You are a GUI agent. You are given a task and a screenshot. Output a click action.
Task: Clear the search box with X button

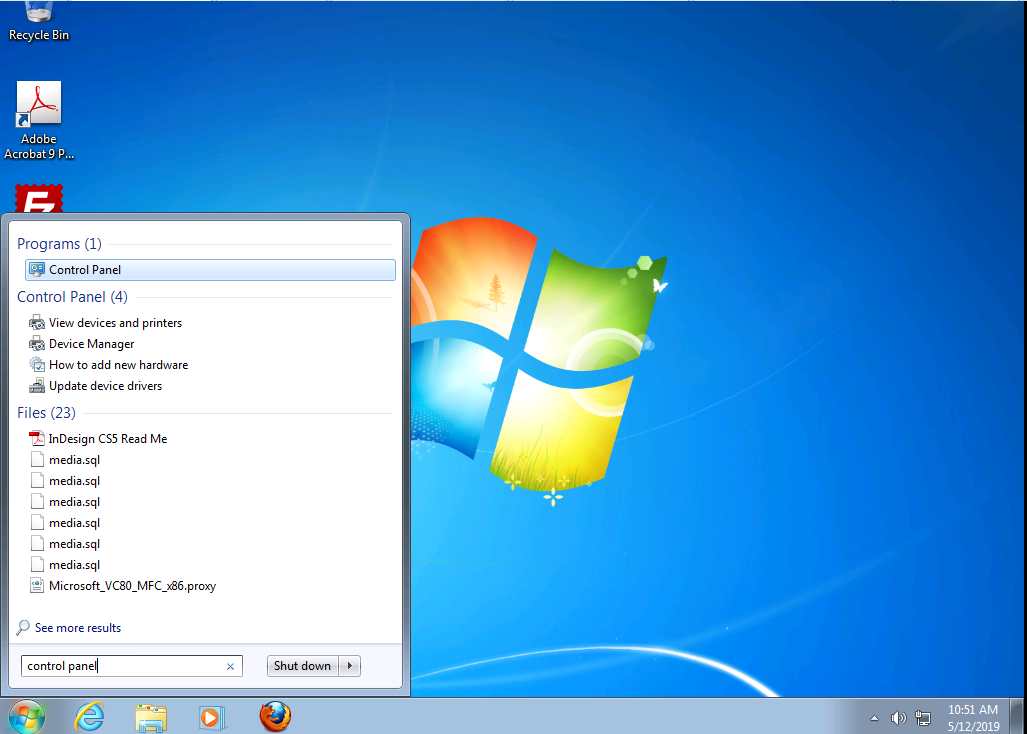click(230, 666)
